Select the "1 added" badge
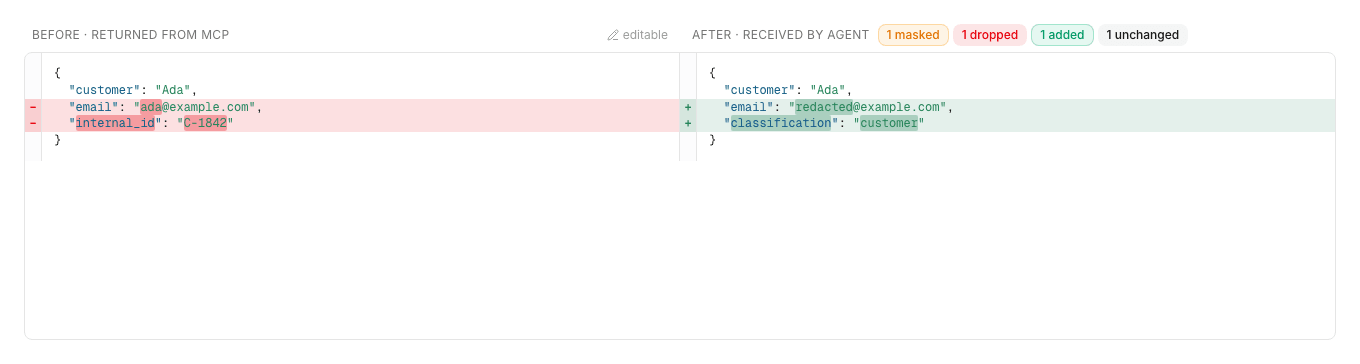1360x364 pixels. (x=1062, y=35)
